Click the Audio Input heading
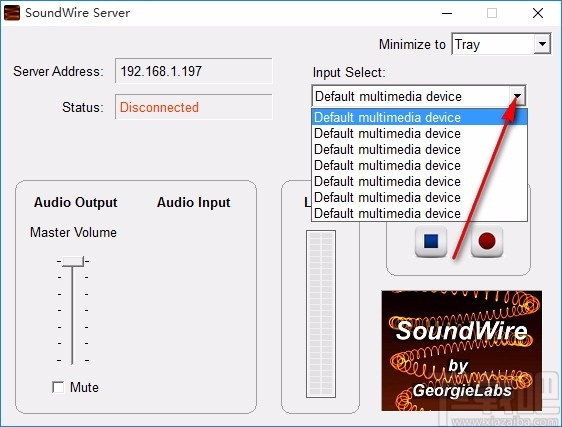This screenshot has height=427, width=562. pos(194,203)
